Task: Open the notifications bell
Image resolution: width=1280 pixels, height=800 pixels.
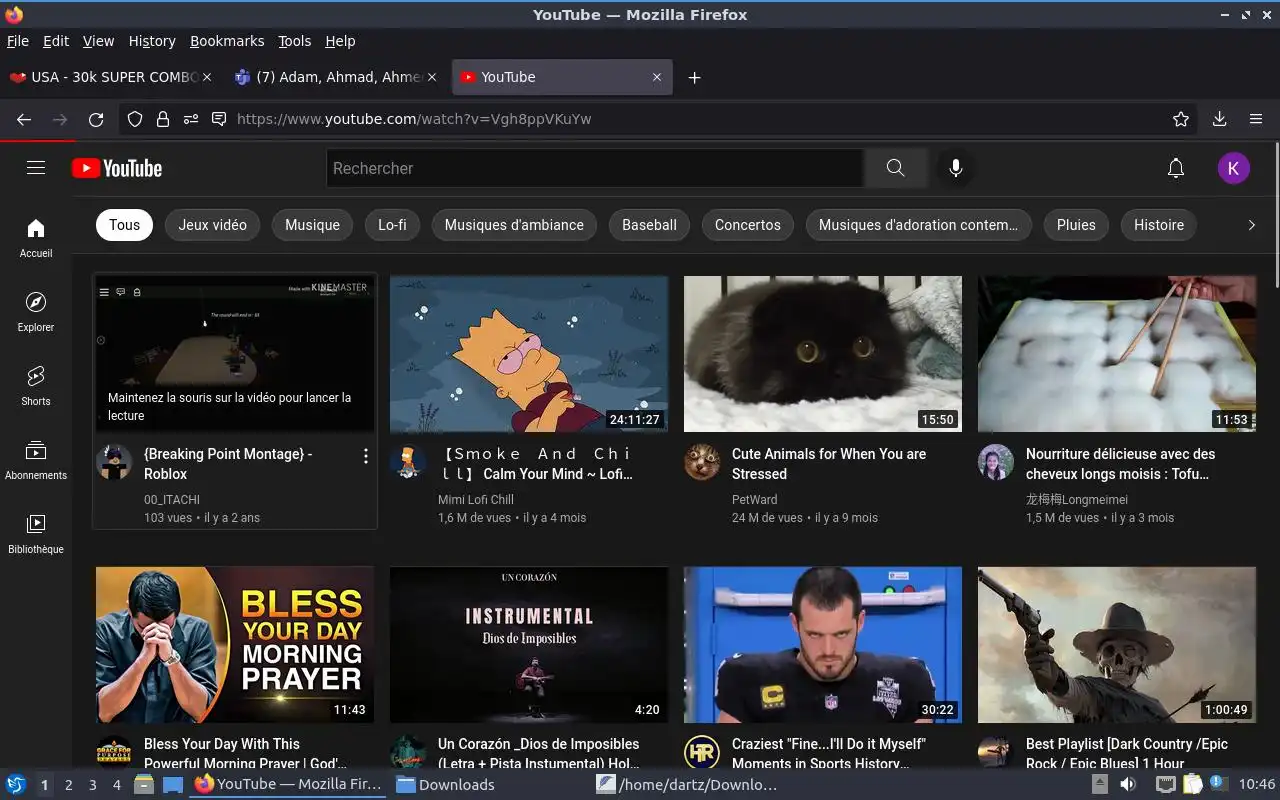Action: (x=1176, y=168)
